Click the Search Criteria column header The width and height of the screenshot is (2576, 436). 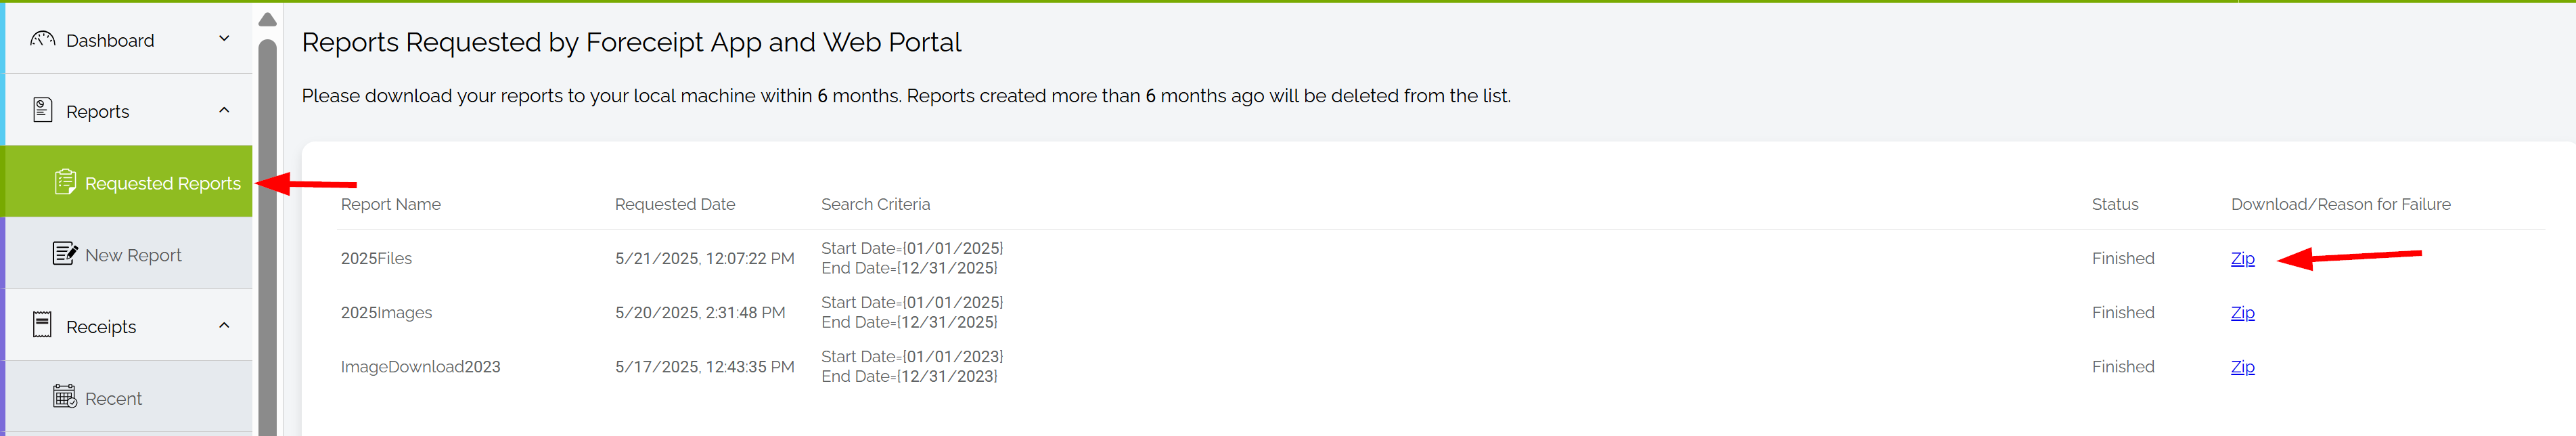click(875, 204)
